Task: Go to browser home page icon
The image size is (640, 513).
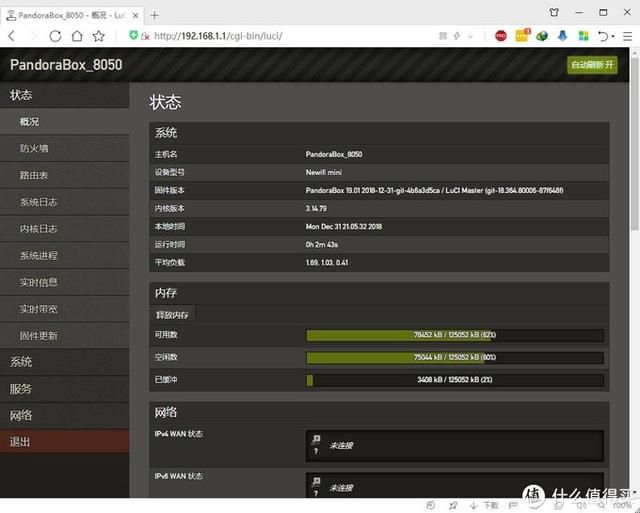Action: pyautogui.click(x=77, y=36)
